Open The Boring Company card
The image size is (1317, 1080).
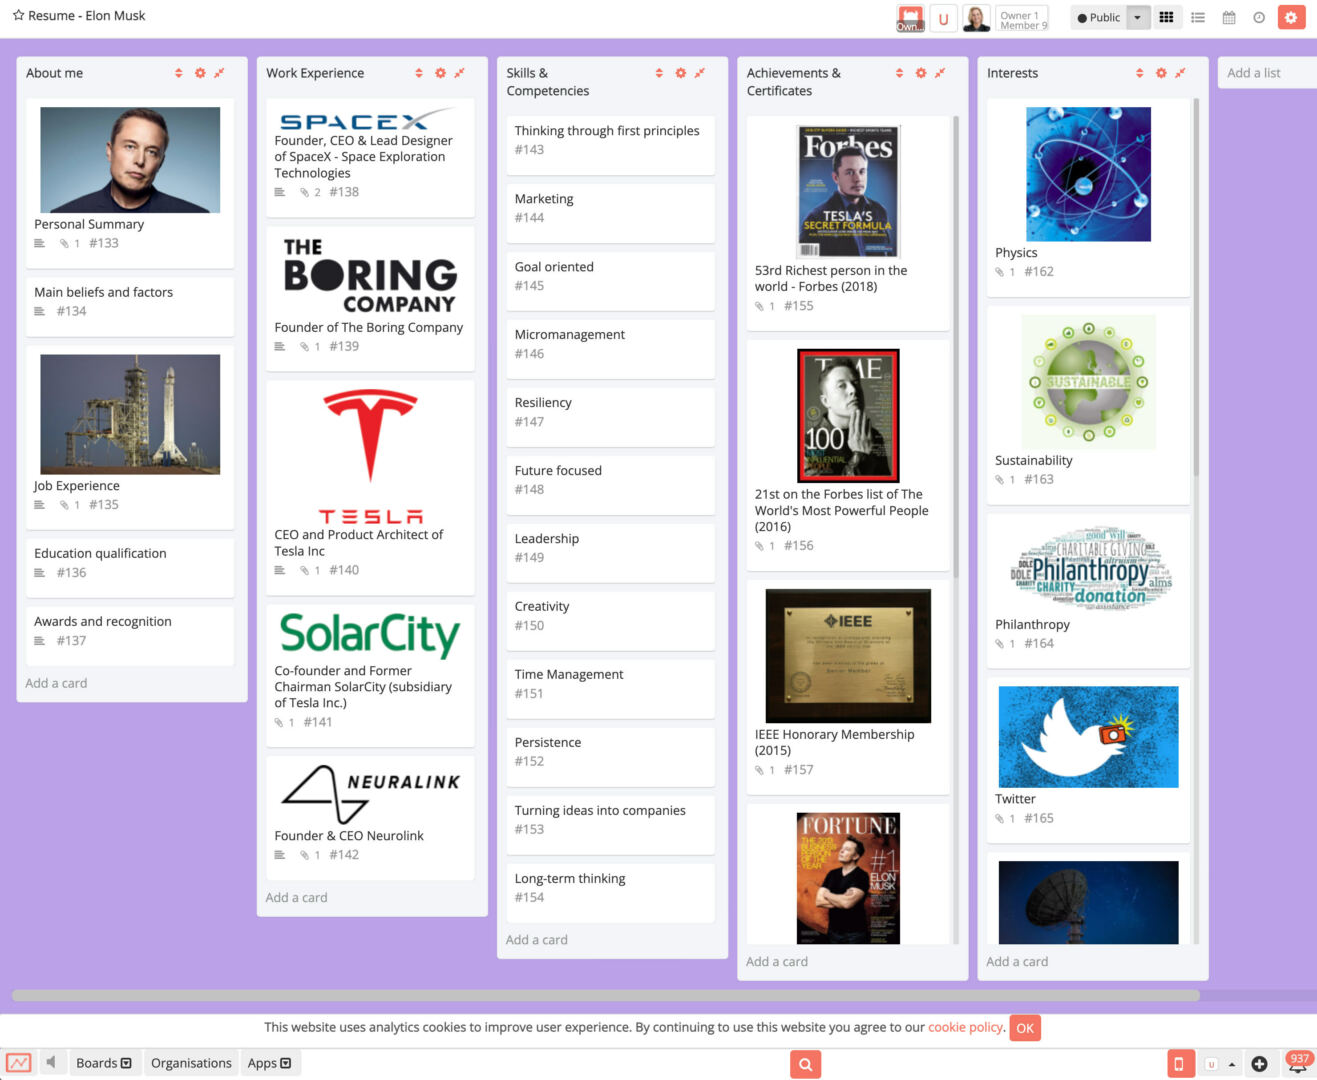pos(370,298)
